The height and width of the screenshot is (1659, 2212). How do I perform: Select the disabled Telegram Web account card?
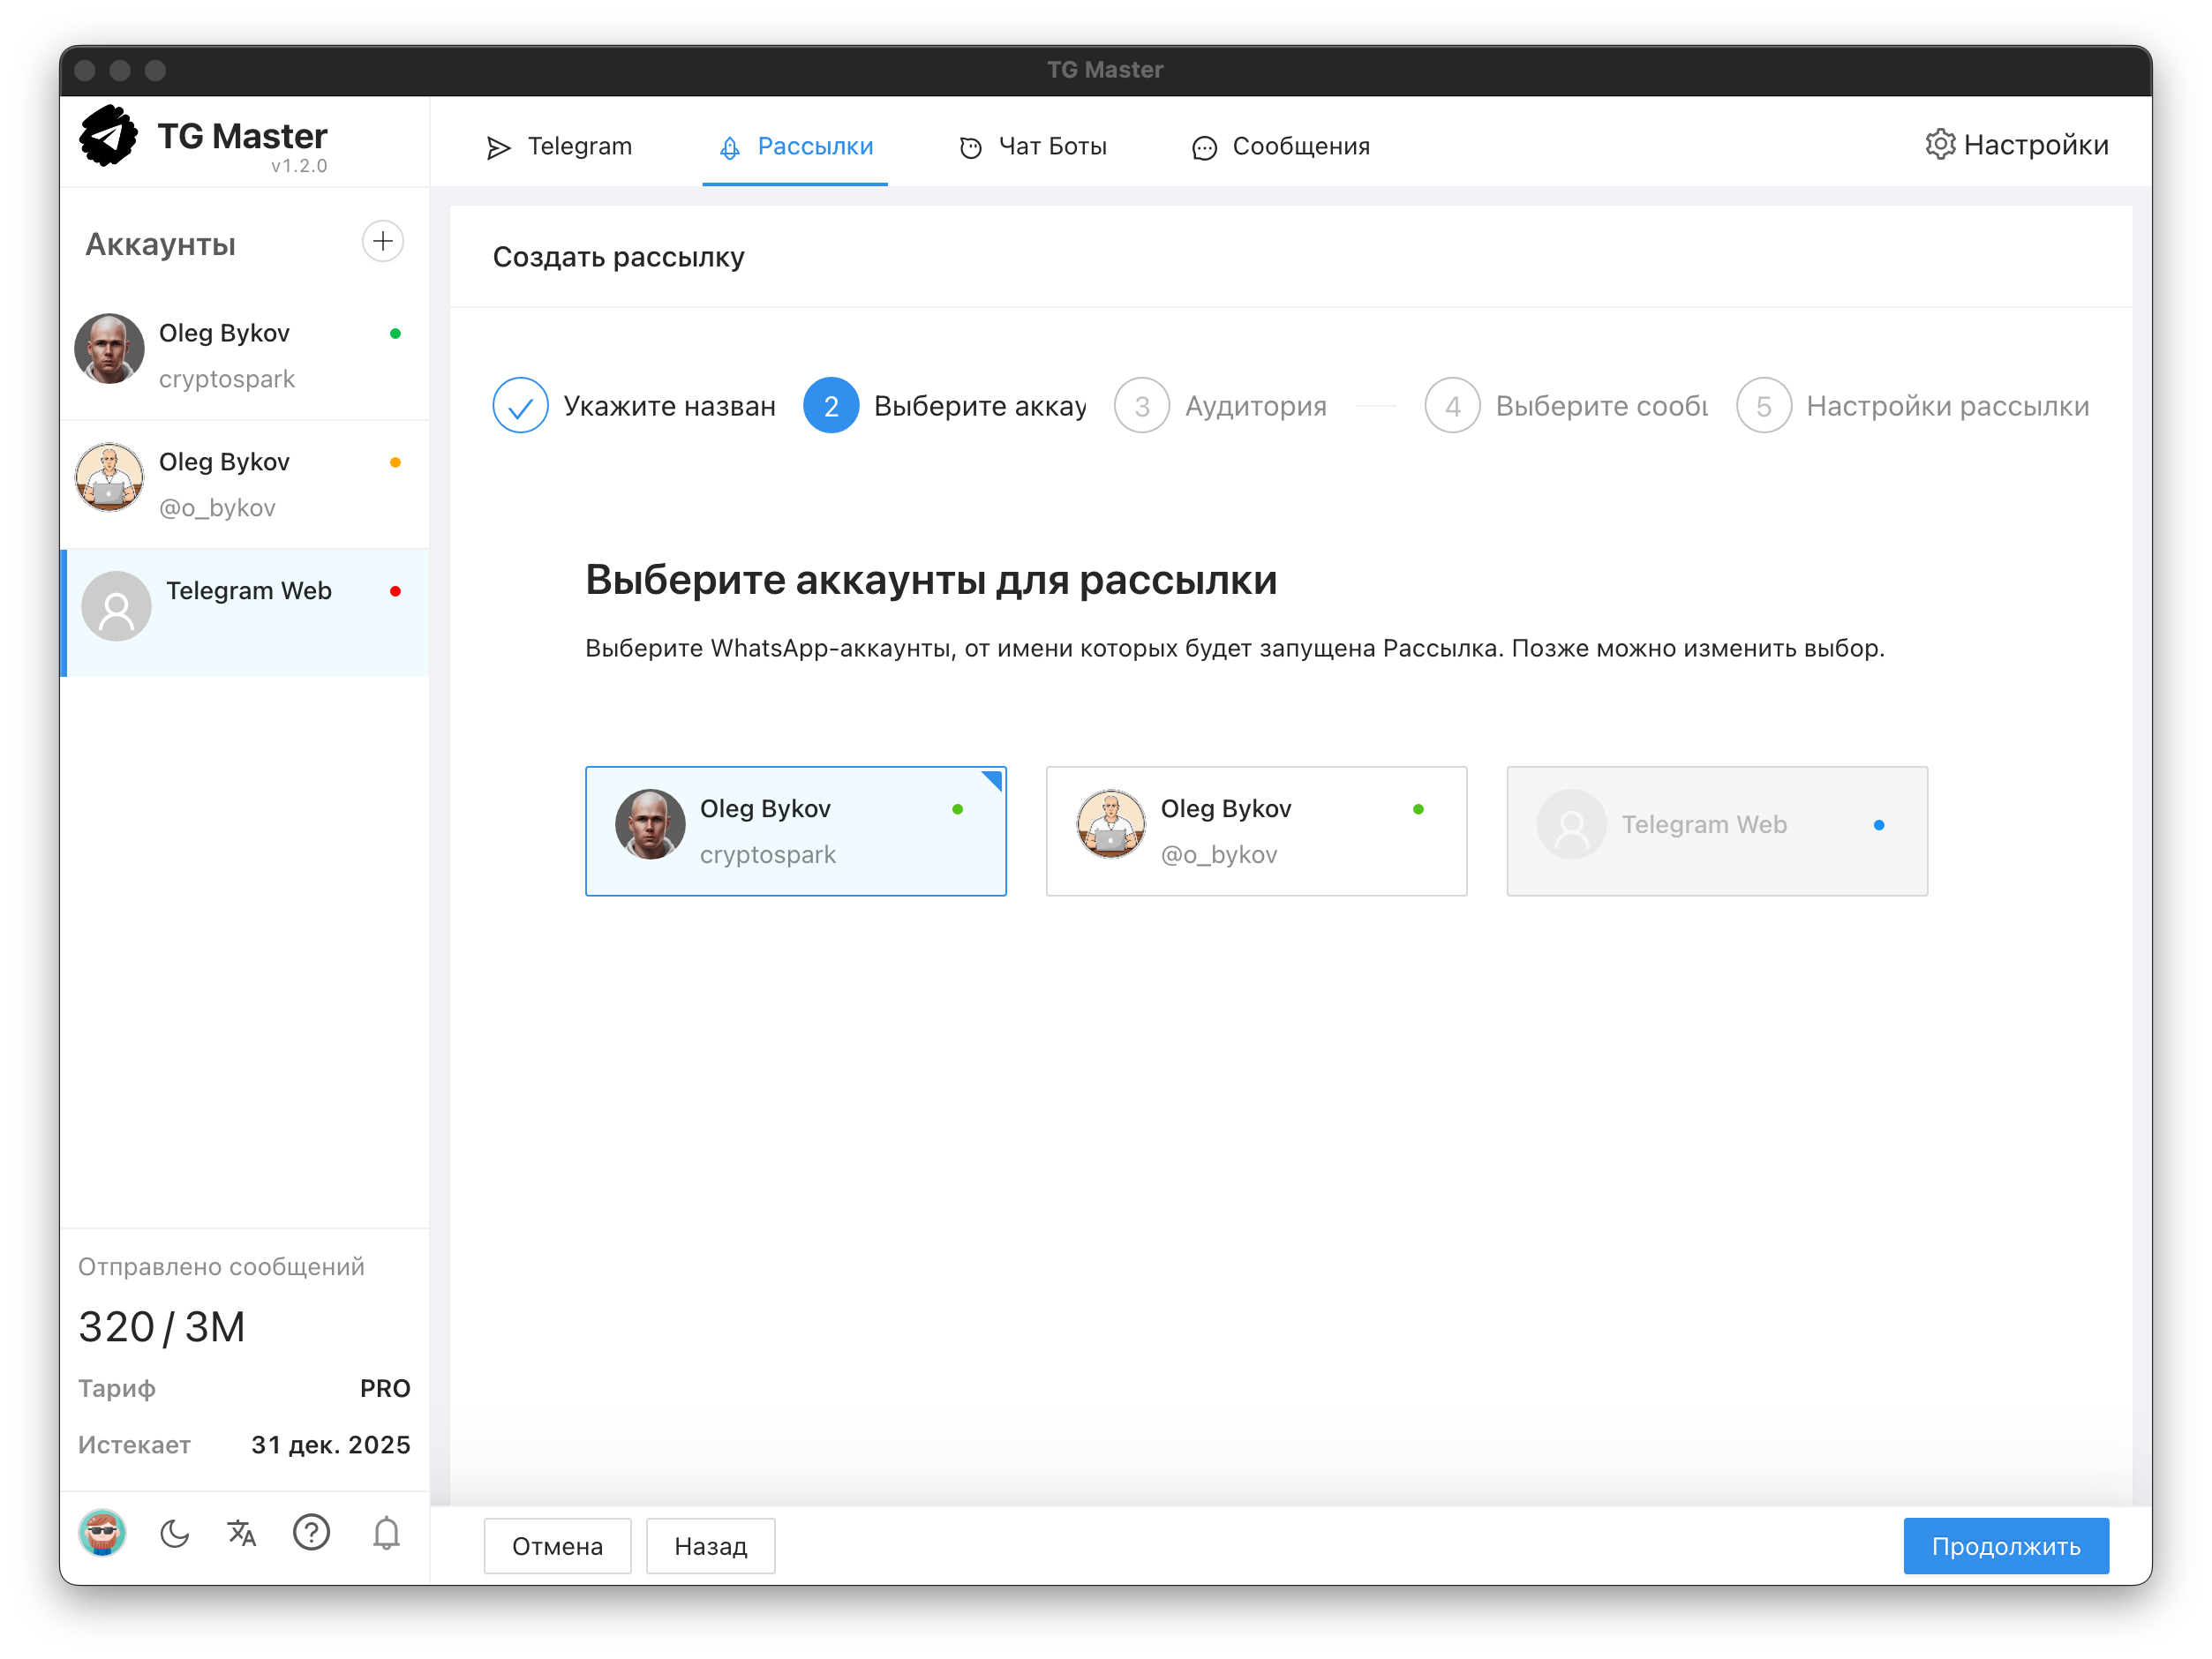tap(1716, 831)
